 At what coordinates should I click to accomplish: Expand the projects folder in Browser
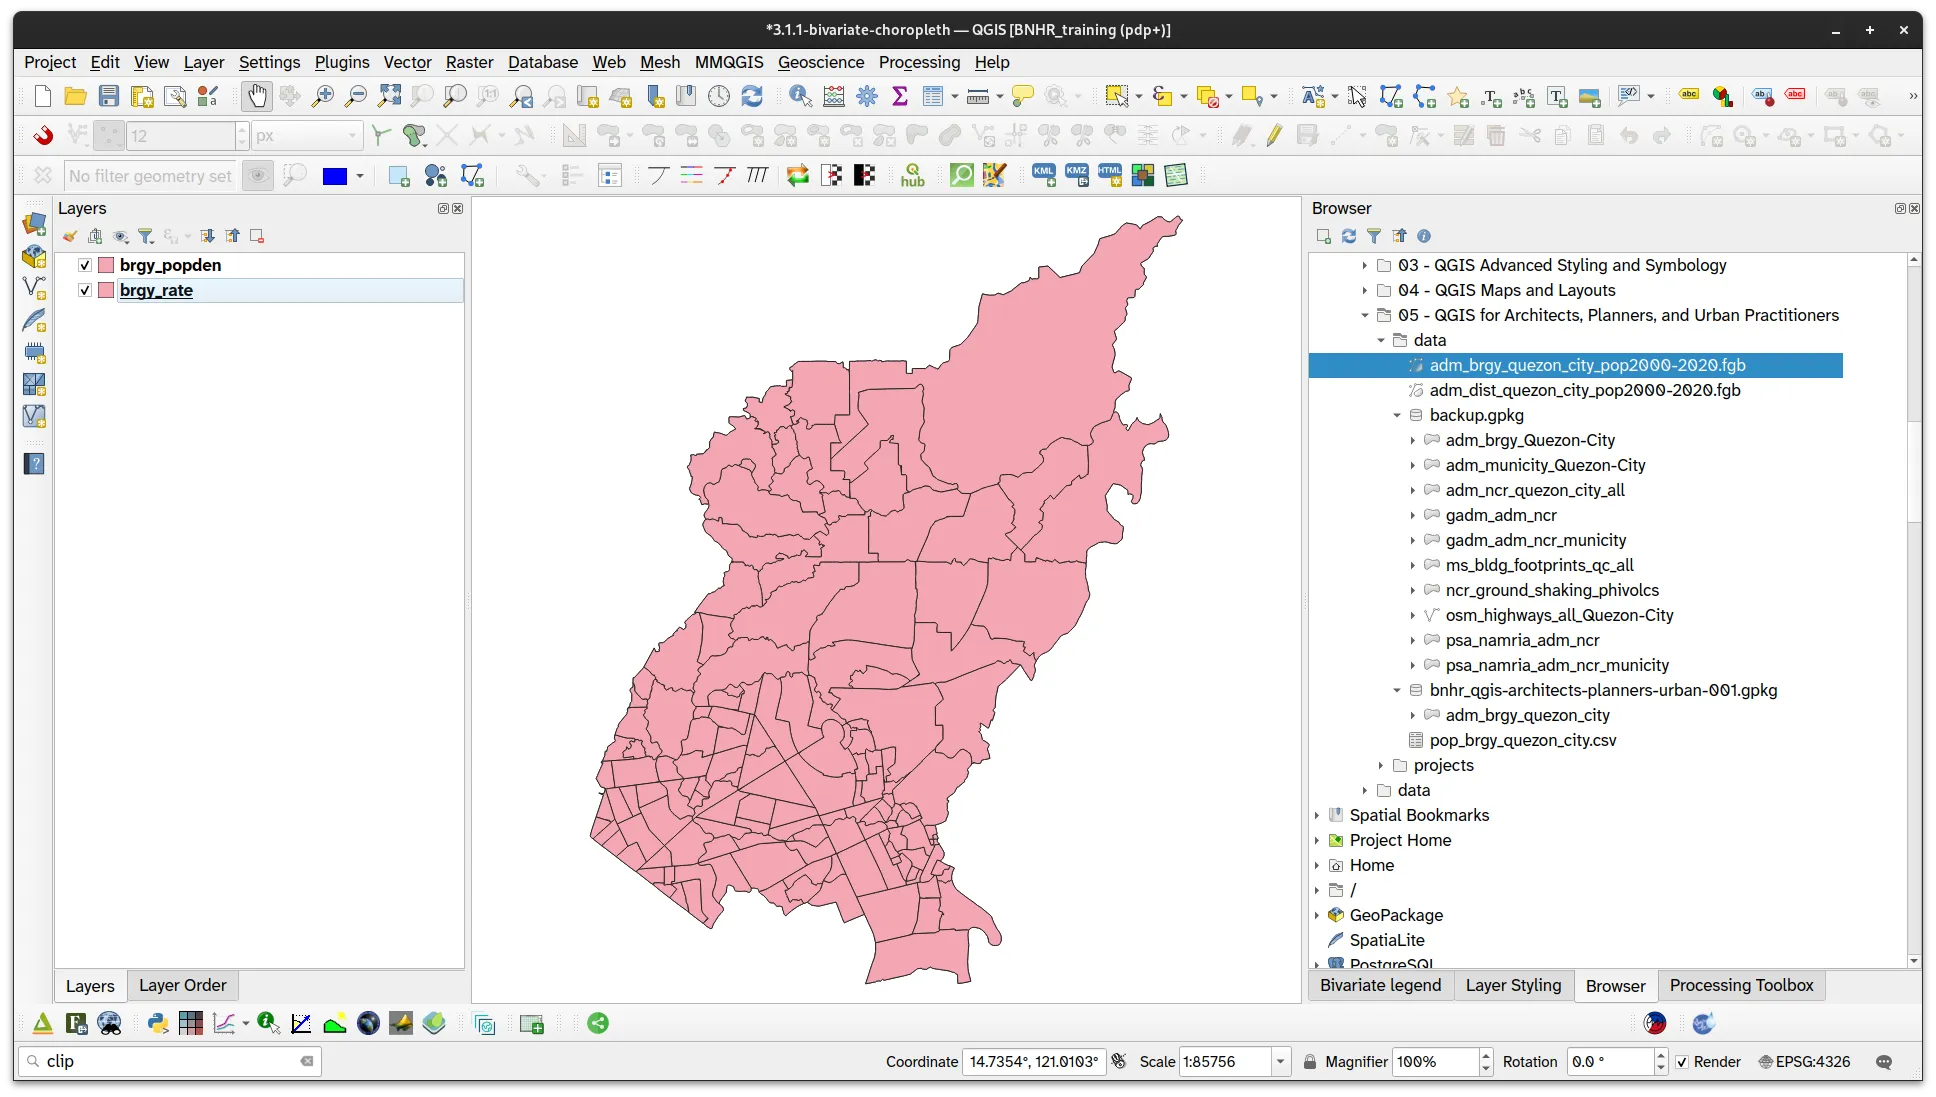click(x=1381, y=765)
